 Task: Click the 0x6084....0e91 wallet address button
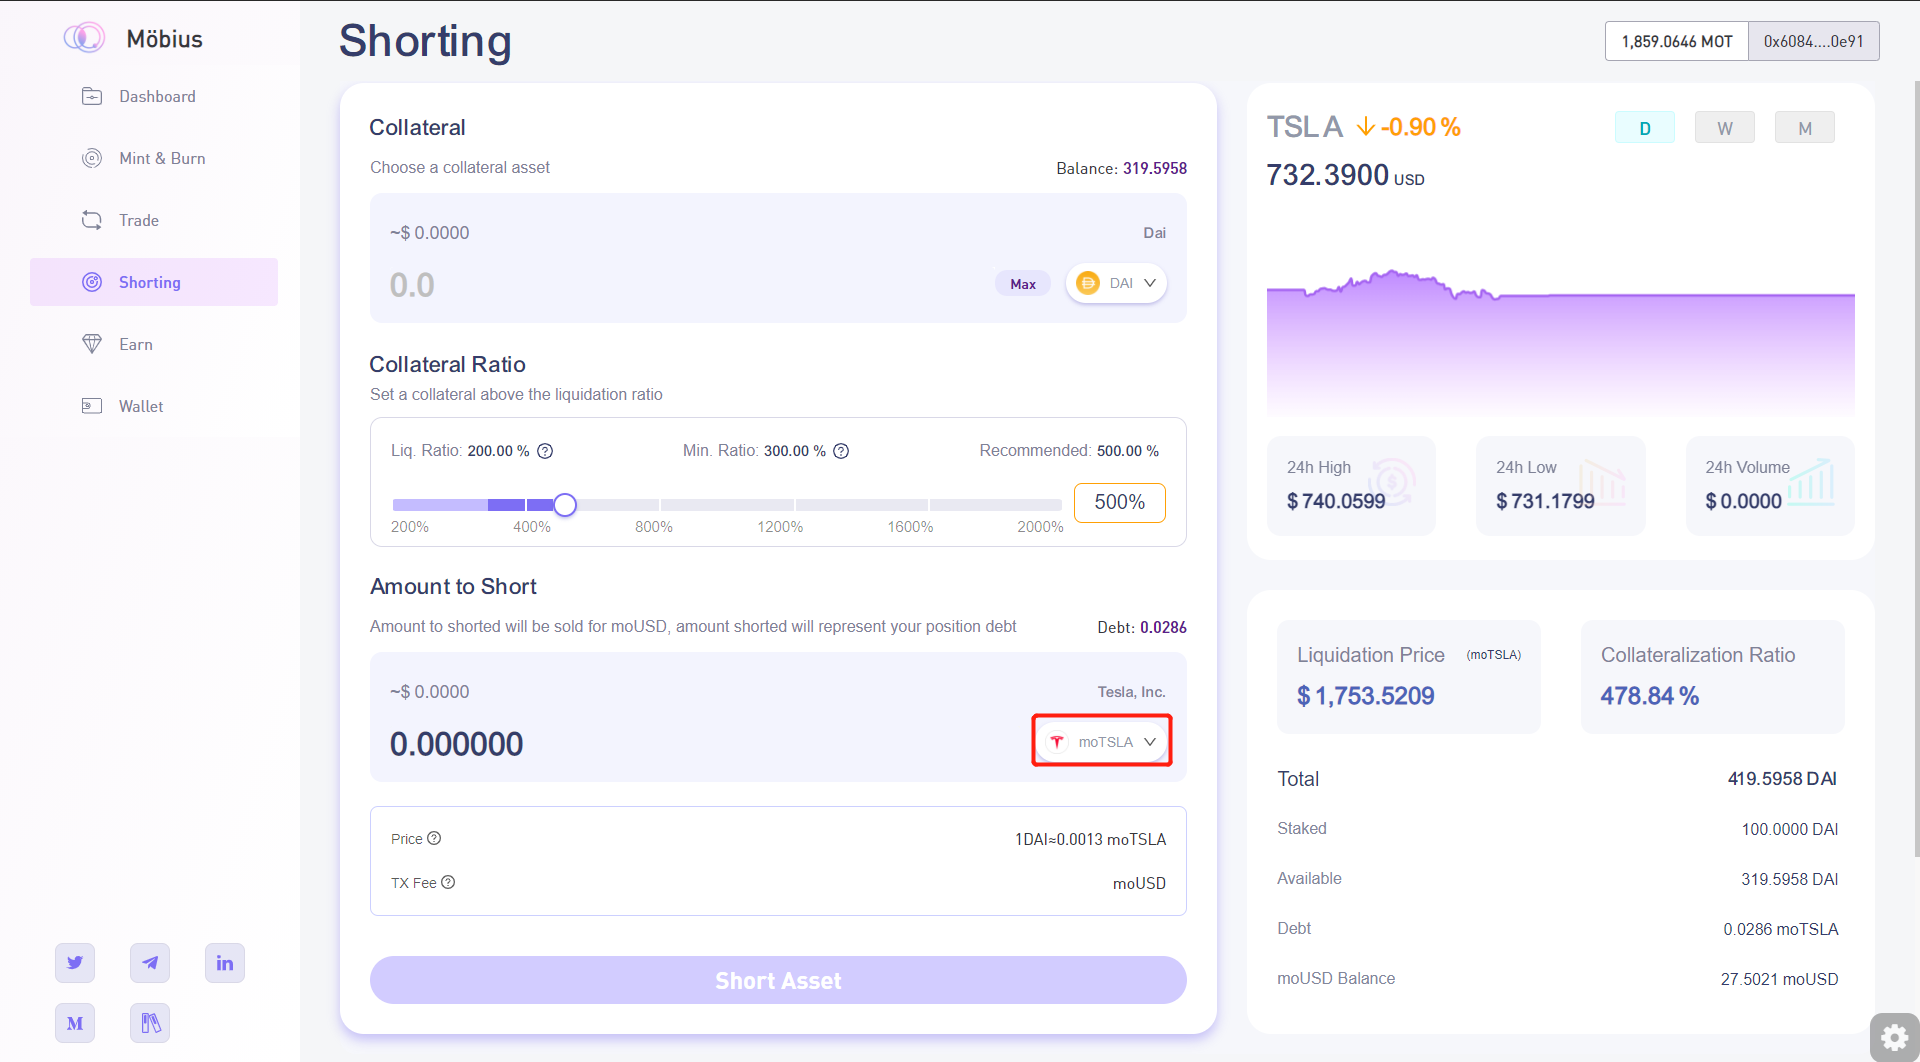pyautogui.click(x=1813, y=41)
